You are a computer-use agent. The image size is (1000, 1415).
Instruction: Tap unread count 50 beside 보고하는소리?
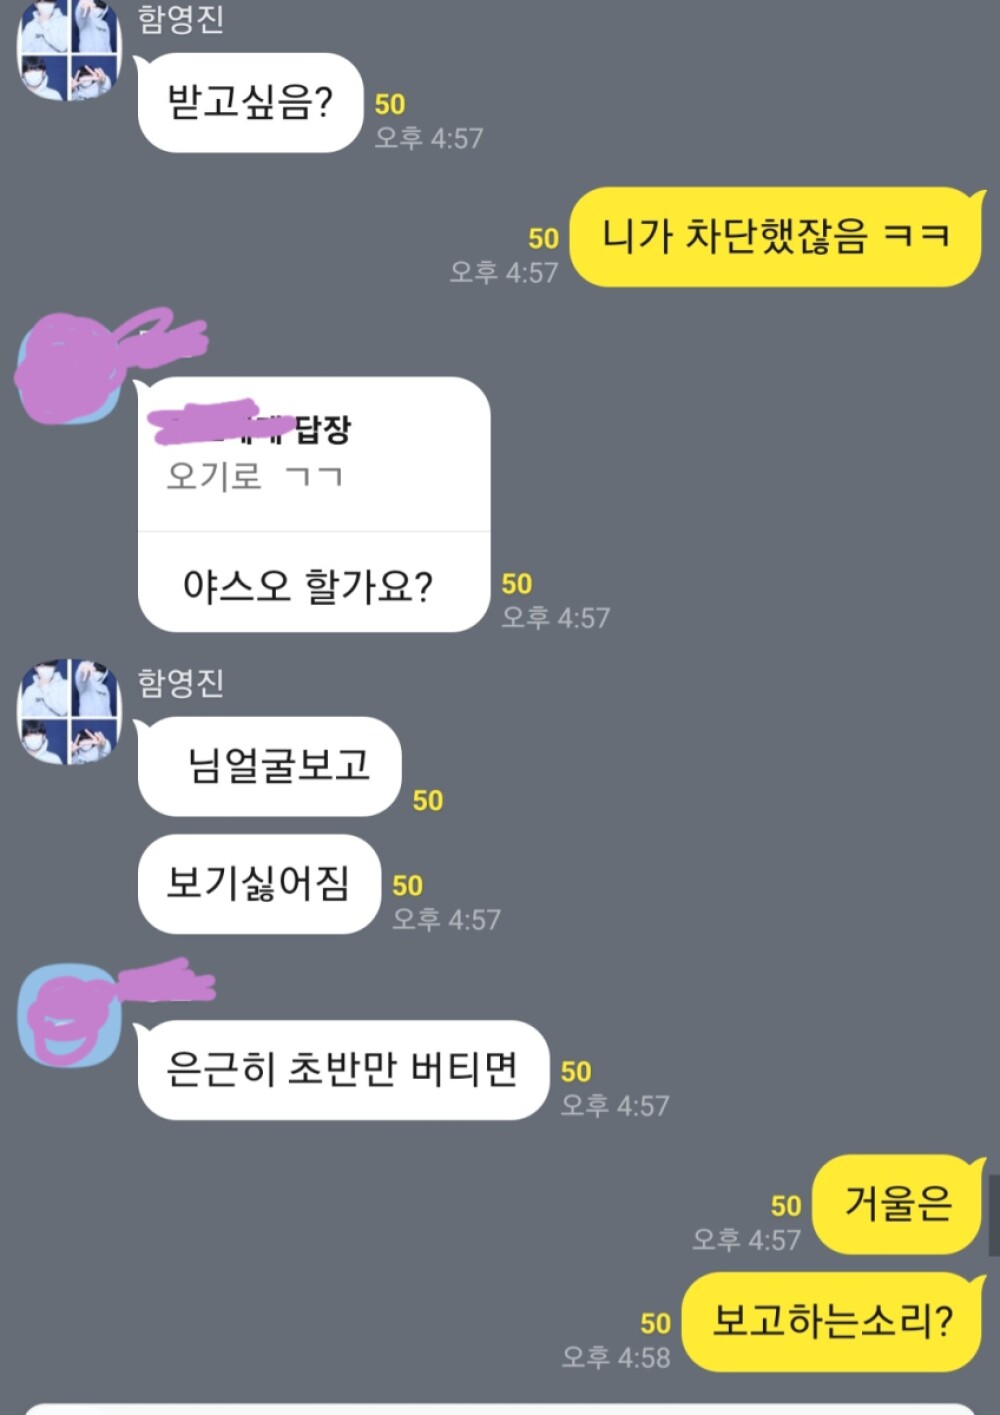[655, 1324]
